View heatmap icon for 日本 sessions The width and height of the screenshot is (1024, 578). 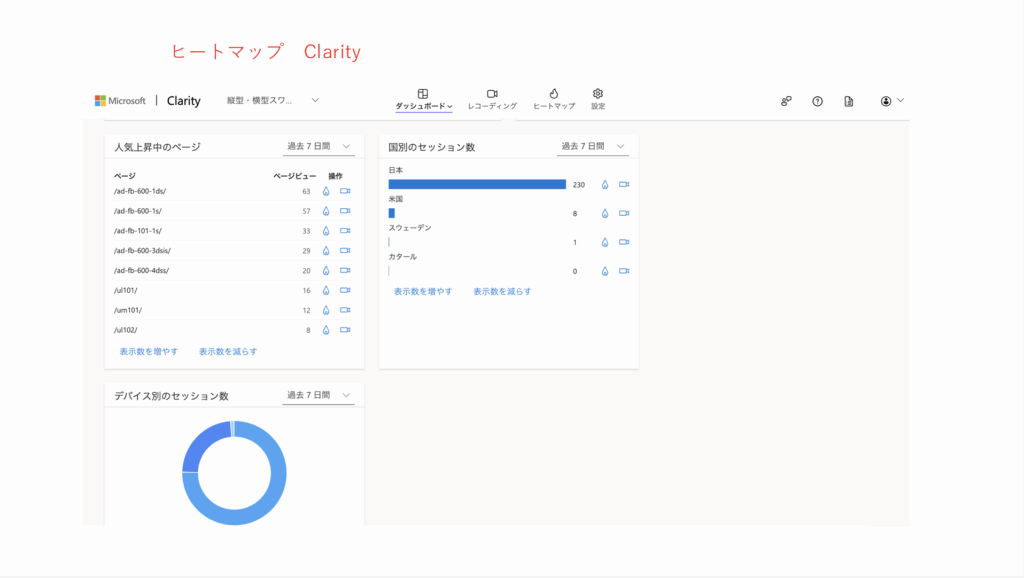point(605,185)
